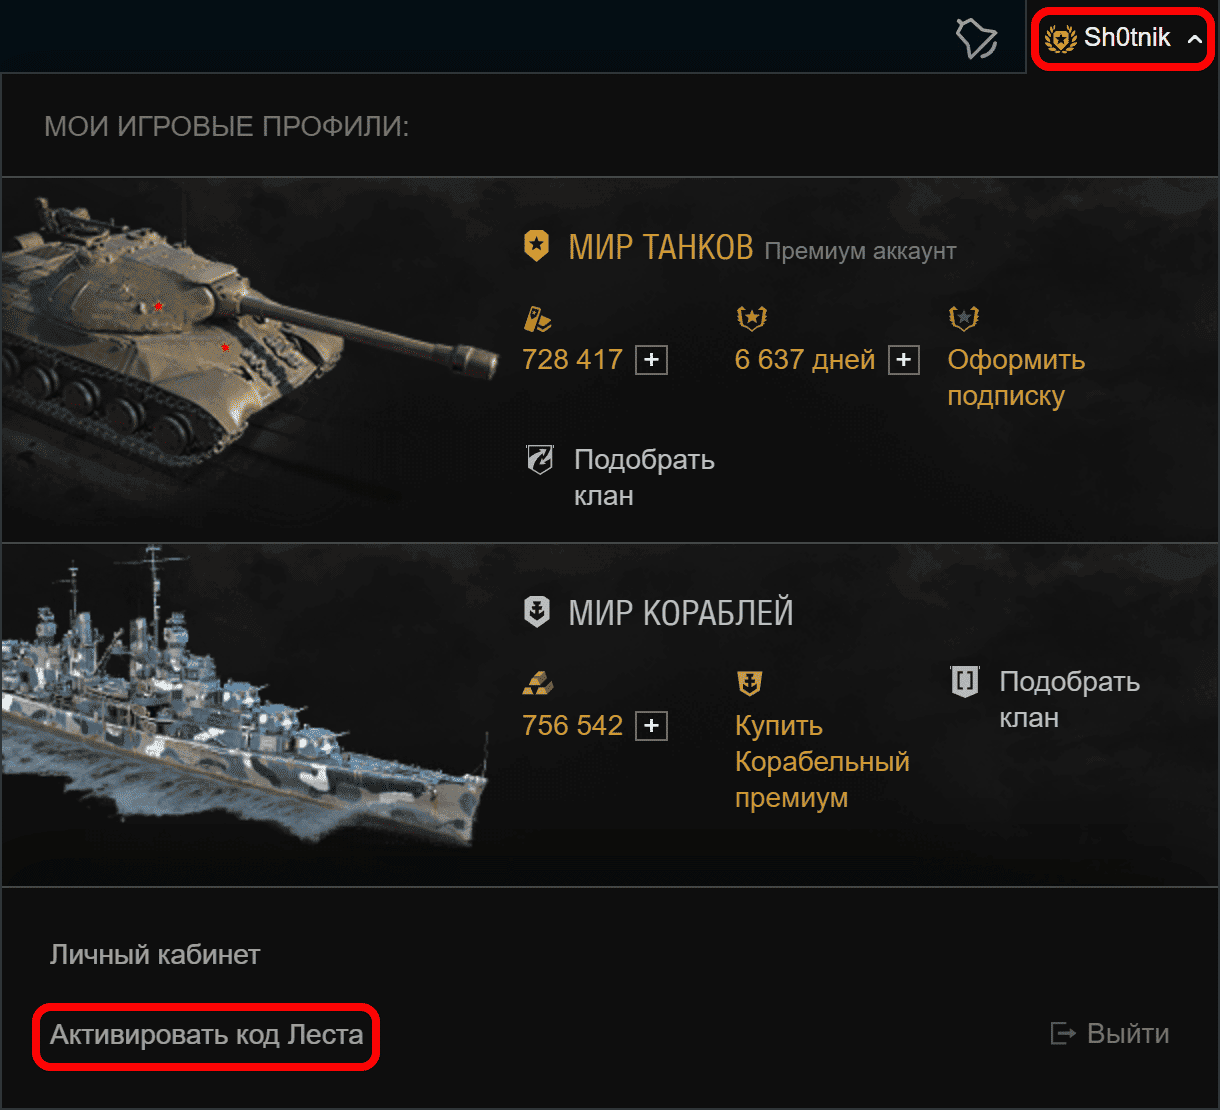This screenshot has width=1220, height=1110.
Task: Open Оформить подписку link
Action: pyautogui.click(x=1016, y=377)
